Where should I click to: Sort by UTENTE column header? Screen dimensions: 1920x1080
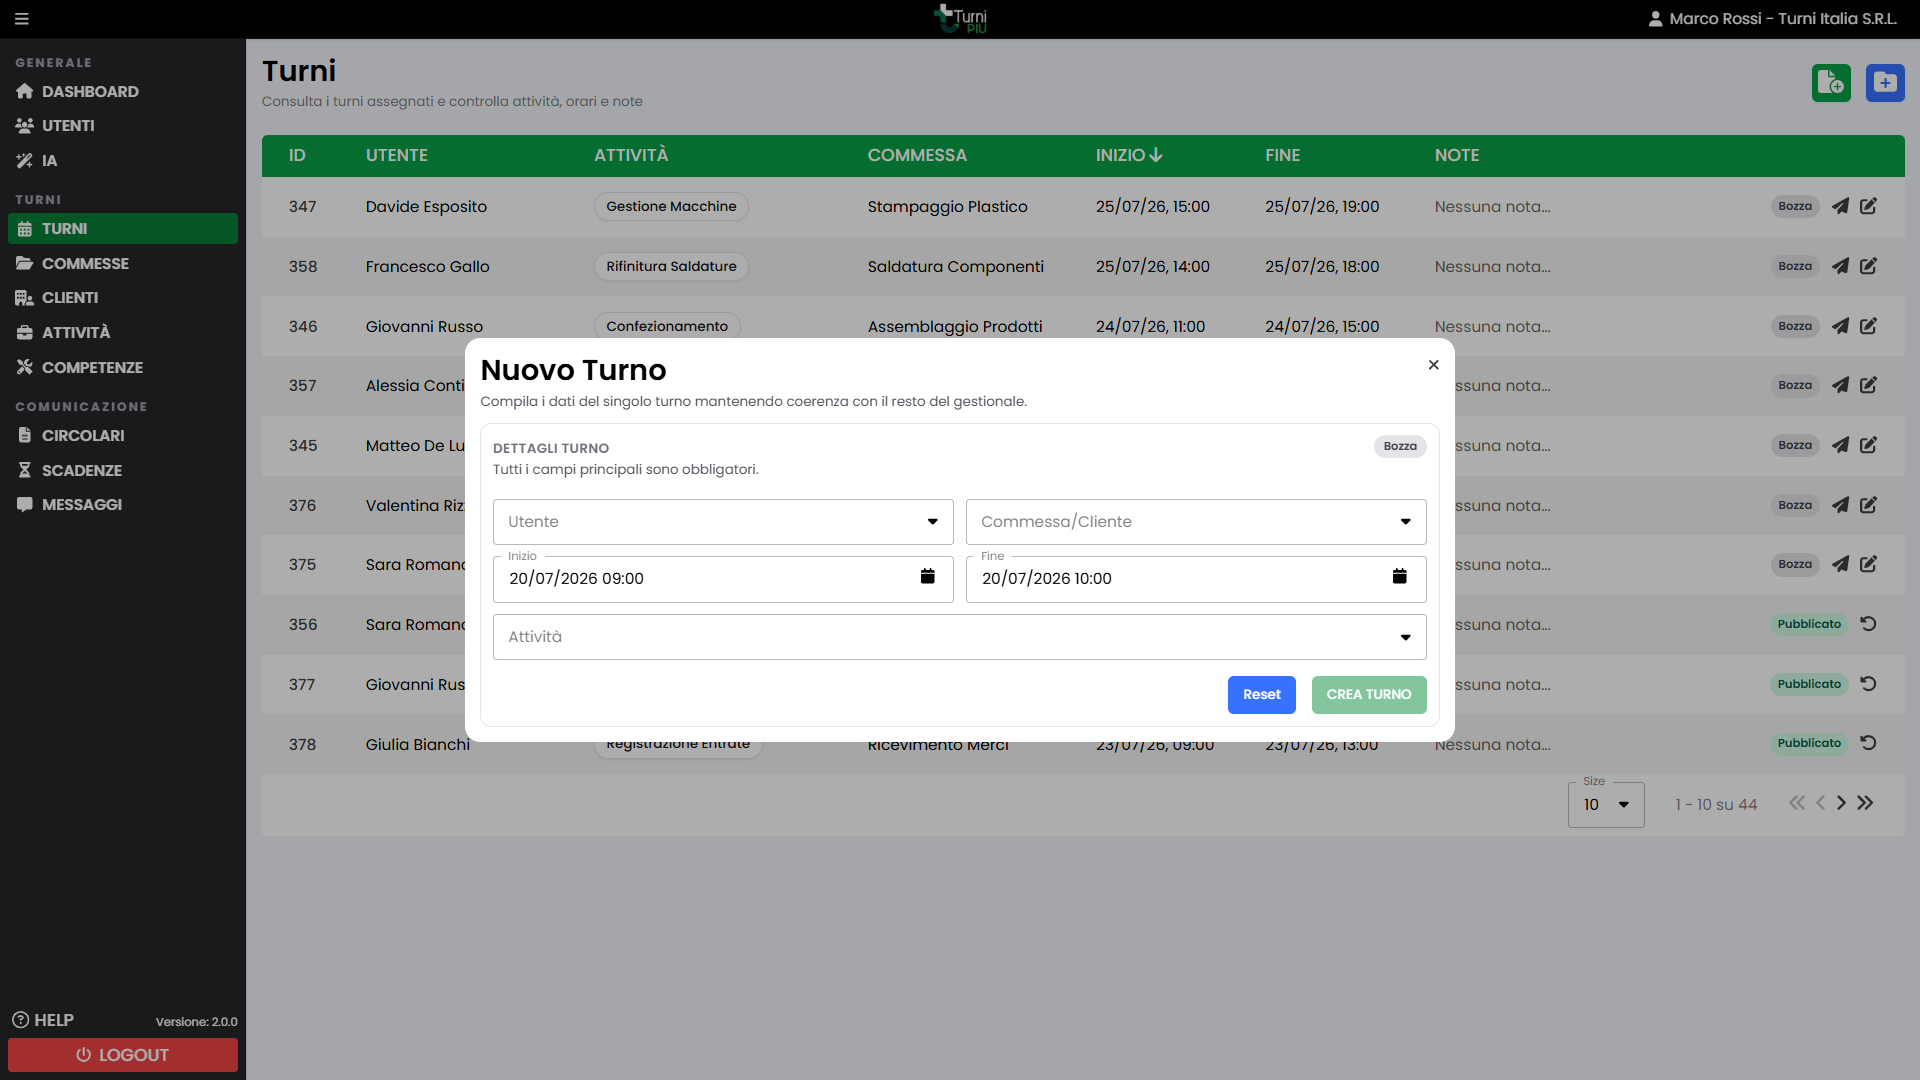397,155
